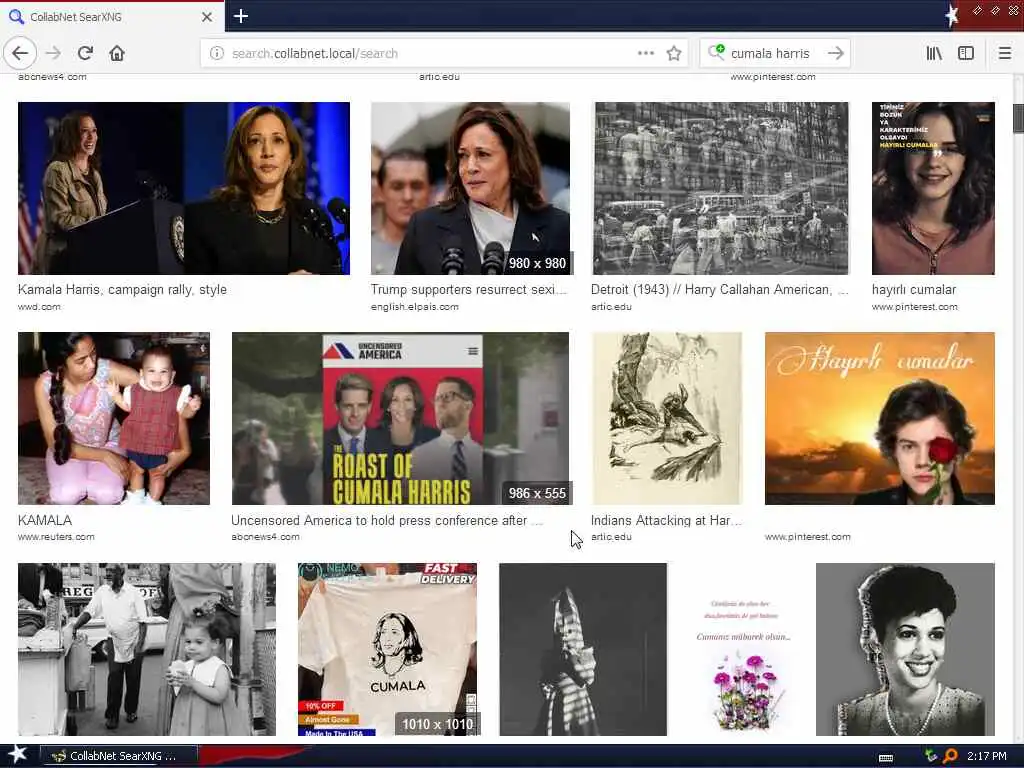Open the street vendor child photo
Image resolution: width=1024 pixels, height=768 pixels.
click(147, 649)
